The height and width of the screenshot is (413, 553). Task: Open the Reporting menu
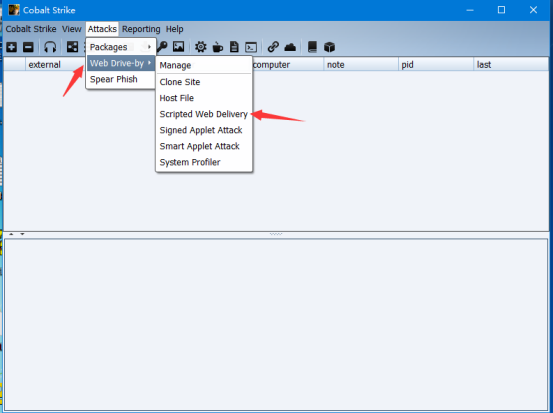[141, 29]
